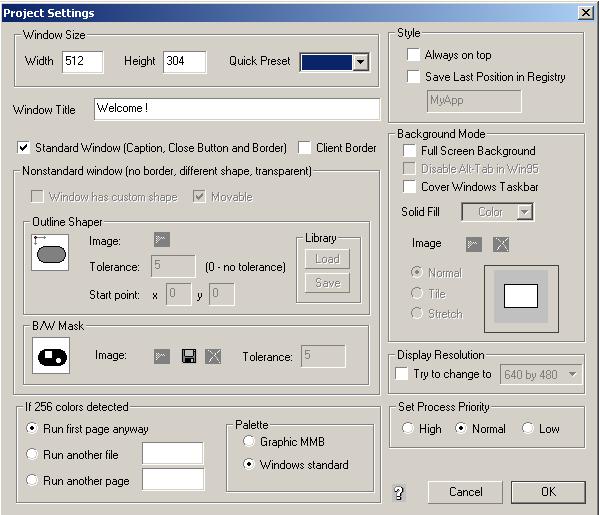Click the OK button
The image size is (599, 515).
click(x=548, y=492)
